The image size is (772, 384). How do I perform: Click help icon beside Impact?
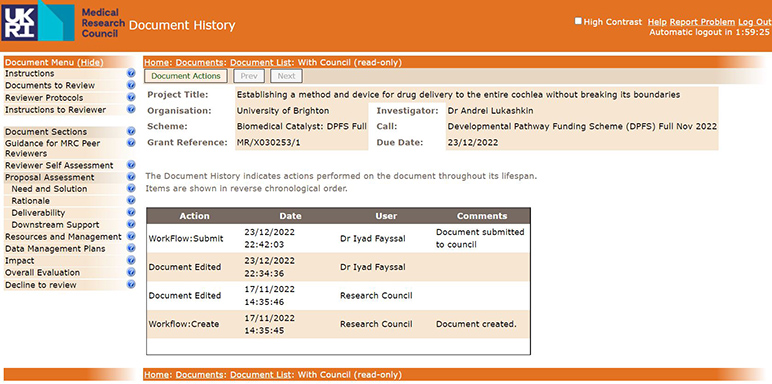click(131, 260)
